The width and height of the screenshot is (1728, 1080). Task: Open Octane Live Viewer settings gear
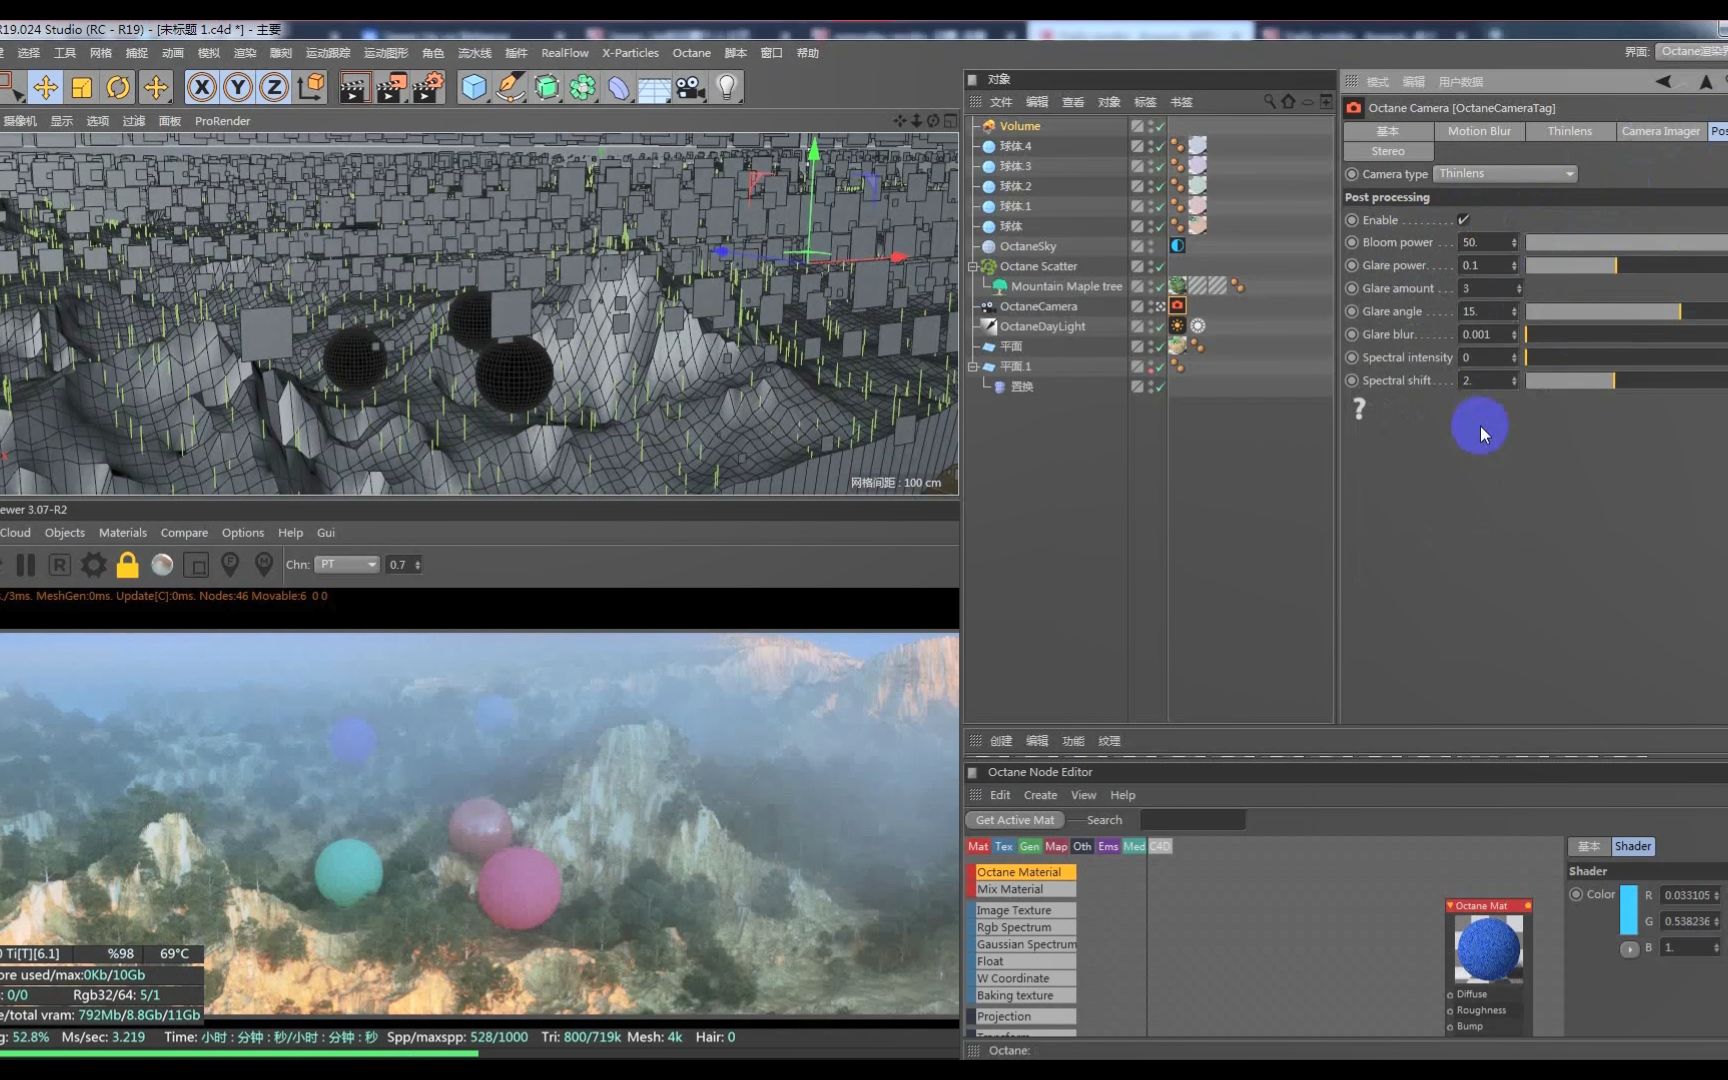point(94,565)
